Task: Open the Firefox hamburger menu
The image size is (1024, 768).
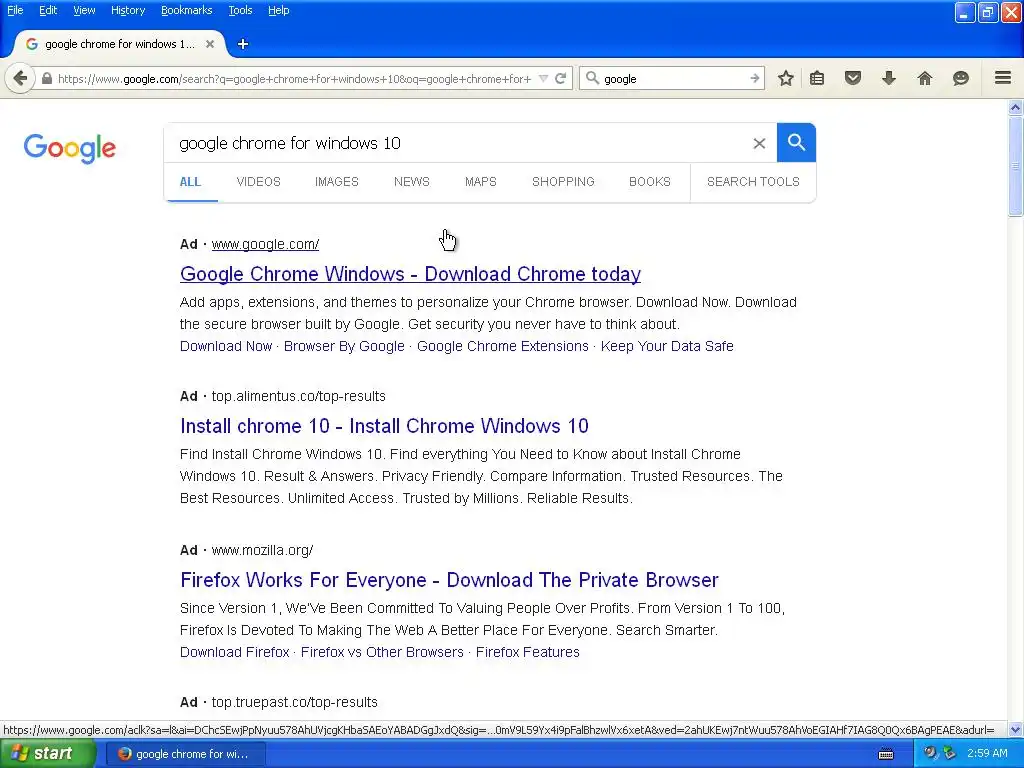Action: [1003, 78]
